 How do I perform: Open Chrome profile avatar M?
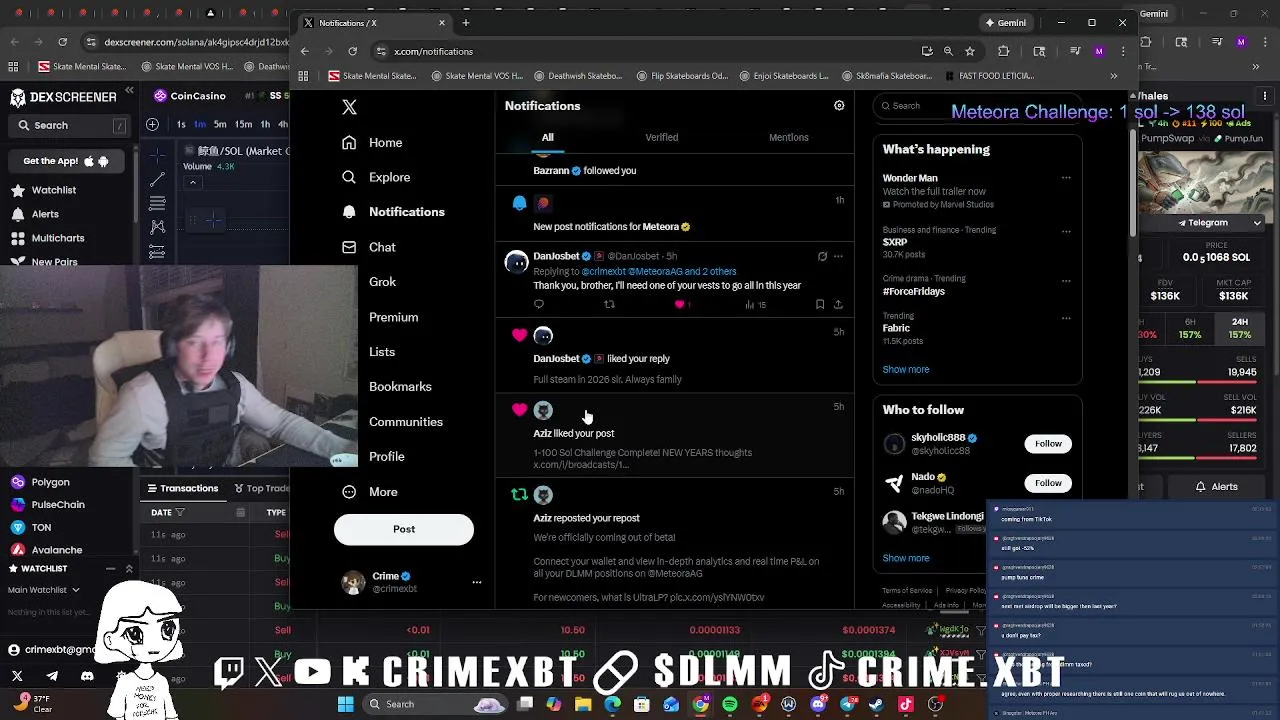point(1099,51)
